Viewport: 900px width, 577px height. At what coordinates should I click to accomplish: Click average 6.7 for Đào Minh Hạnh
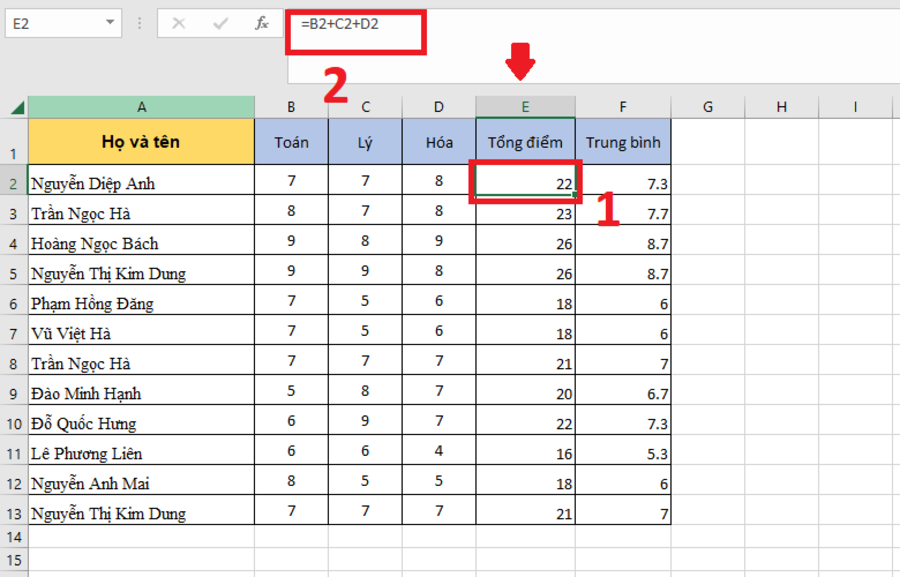[623, 390]
